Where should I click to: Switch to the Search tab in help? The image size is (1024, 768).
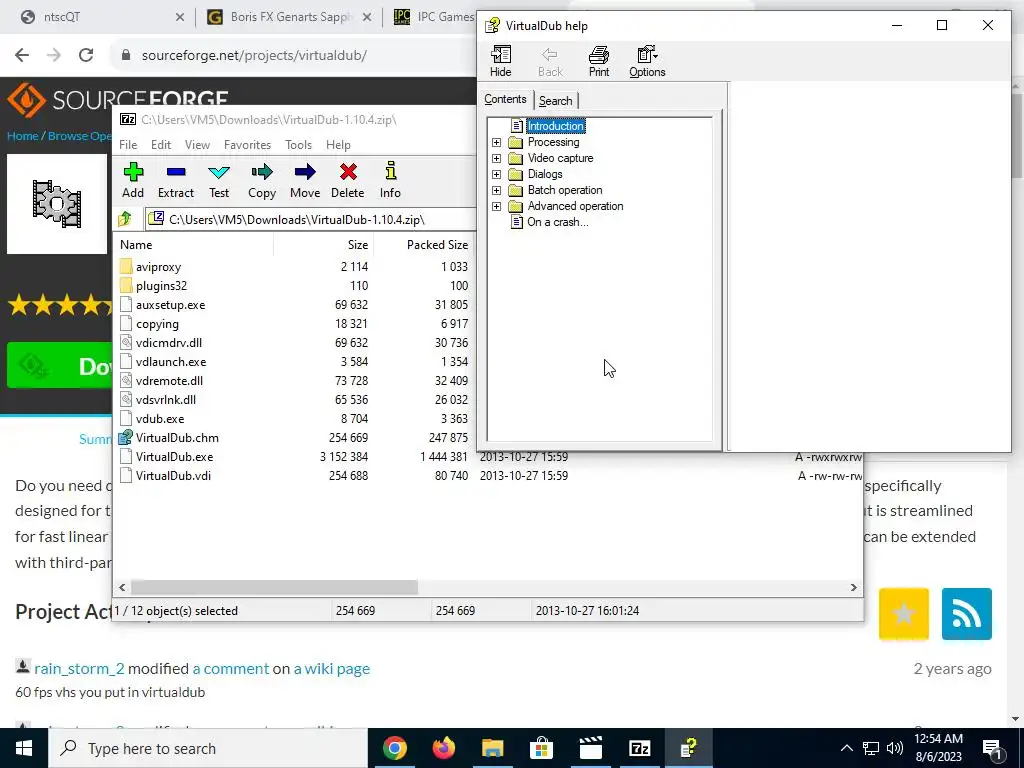click(x=556, y=101)
